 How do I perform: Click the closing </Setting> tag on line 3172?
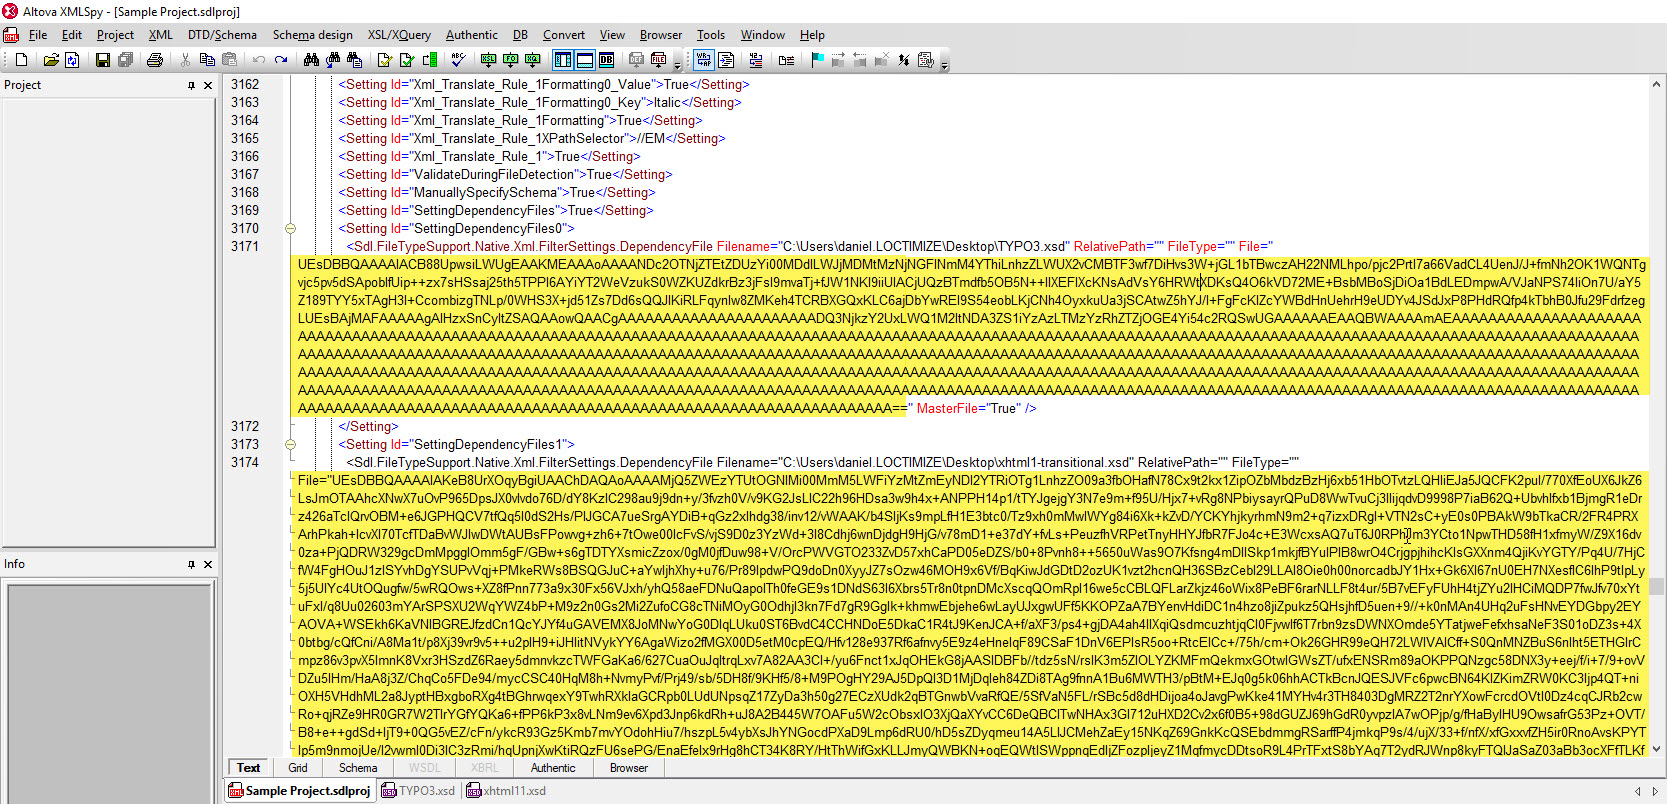pyautogui.click(x=368, y=426)
